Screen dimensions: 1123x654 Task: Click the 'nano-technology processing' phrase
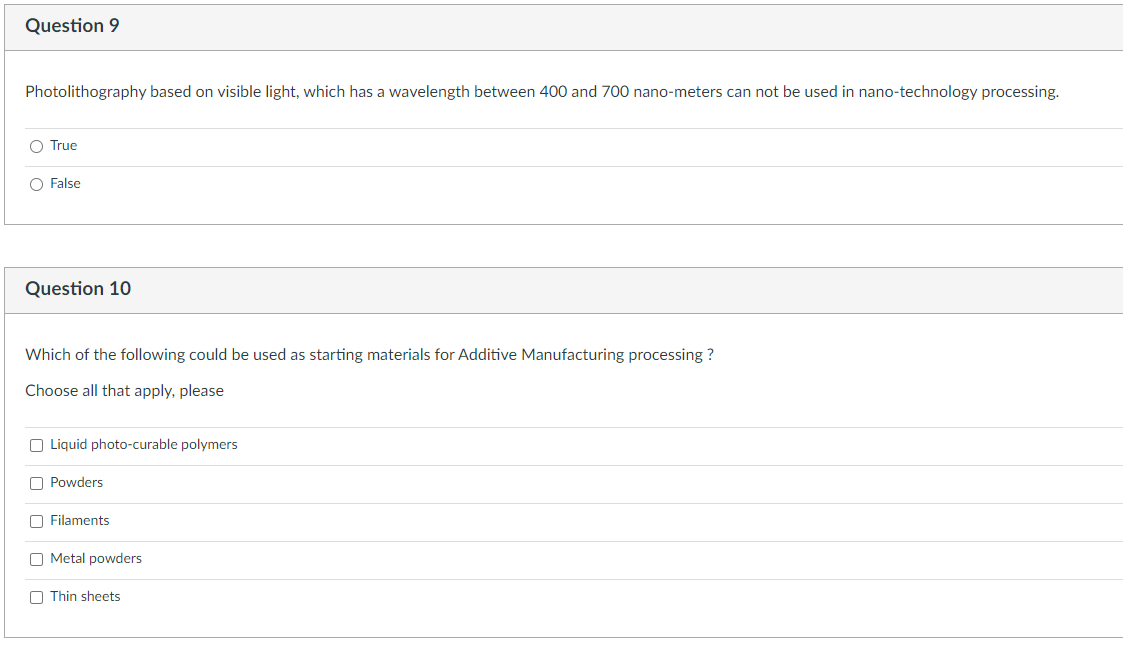tap(957, 92)
